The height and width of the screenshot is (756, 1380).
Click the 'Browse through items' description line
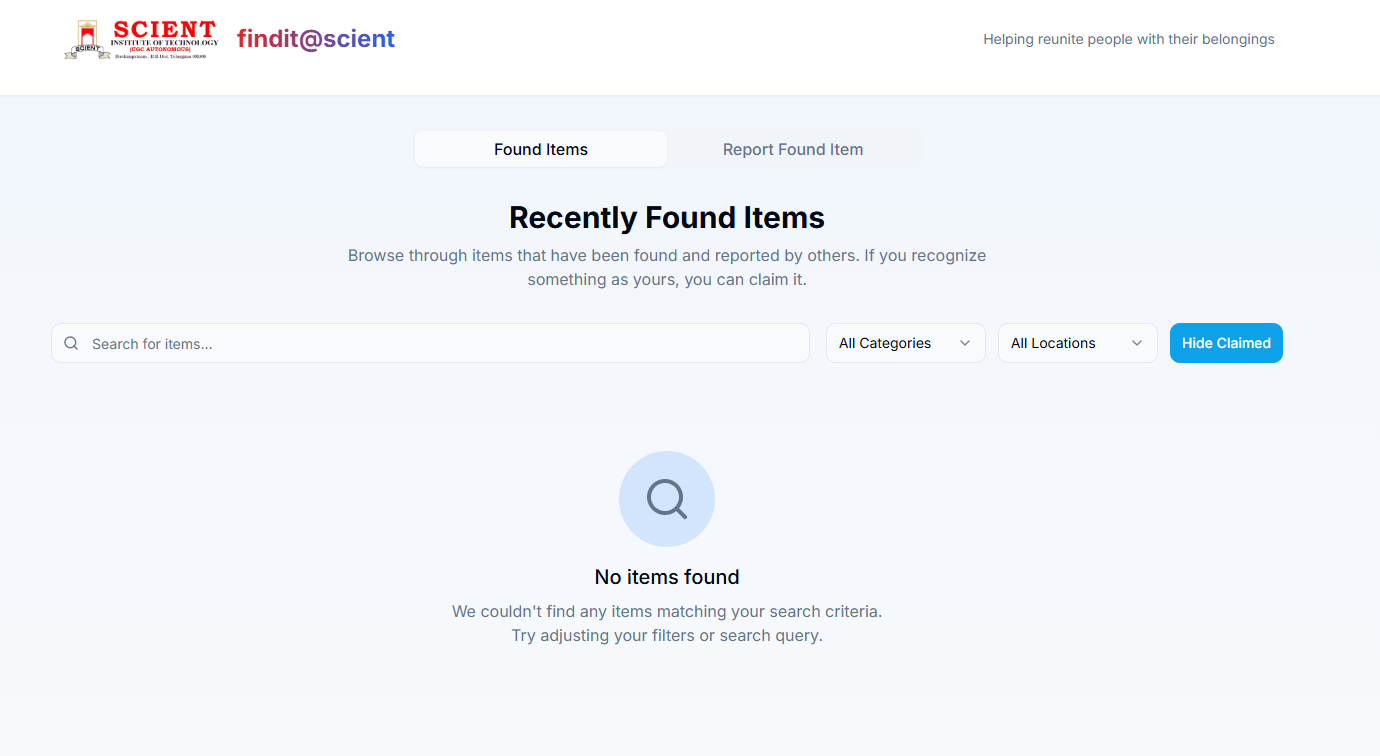click(667, 255)
